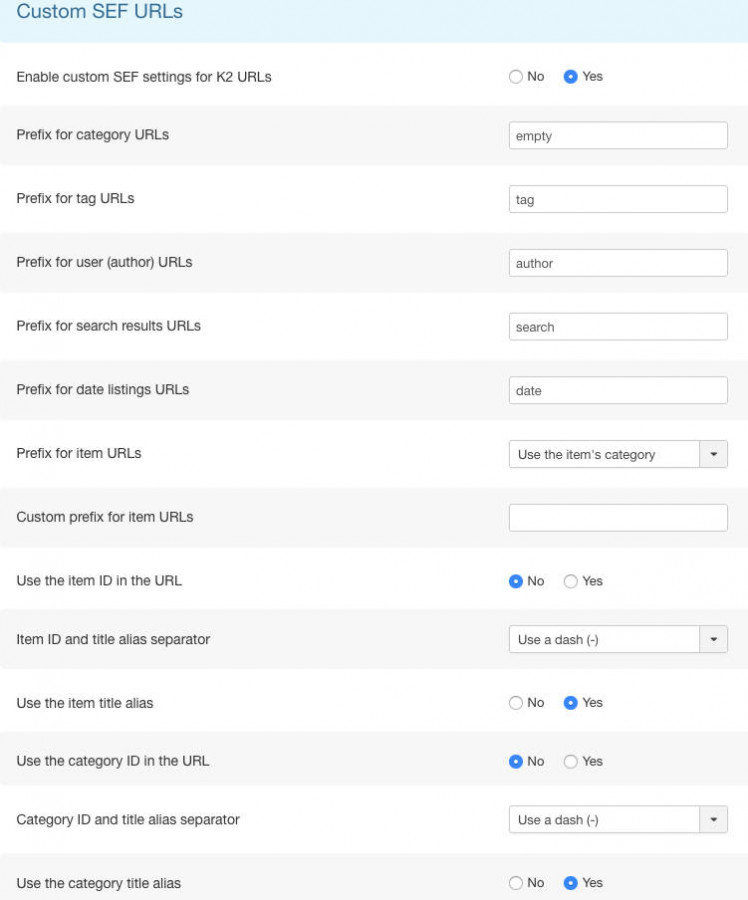Click the Prefix for tag URLs field
This screenshot has height=900, width=748.
tap(618, 199)
